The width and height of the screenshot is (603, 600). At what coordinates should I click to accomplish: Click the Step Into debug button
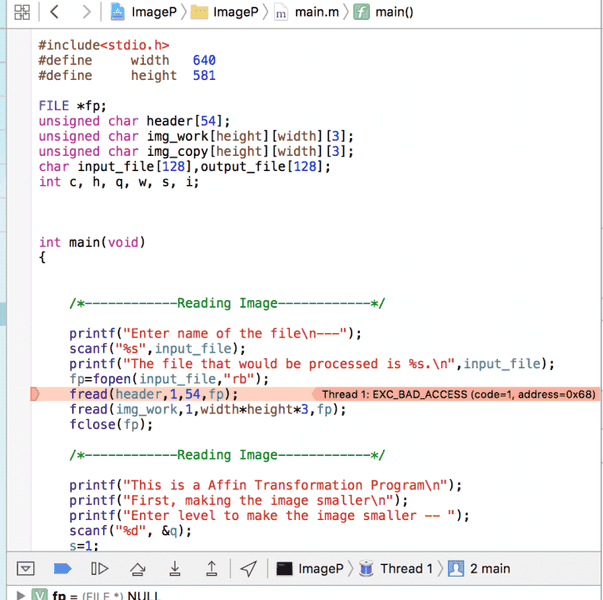[x=175, y=568]
